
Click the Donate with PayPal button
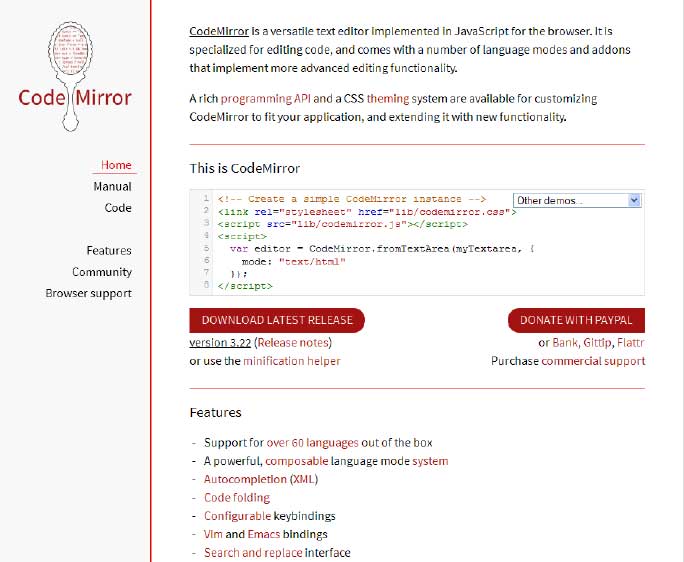tap(576, 320)
